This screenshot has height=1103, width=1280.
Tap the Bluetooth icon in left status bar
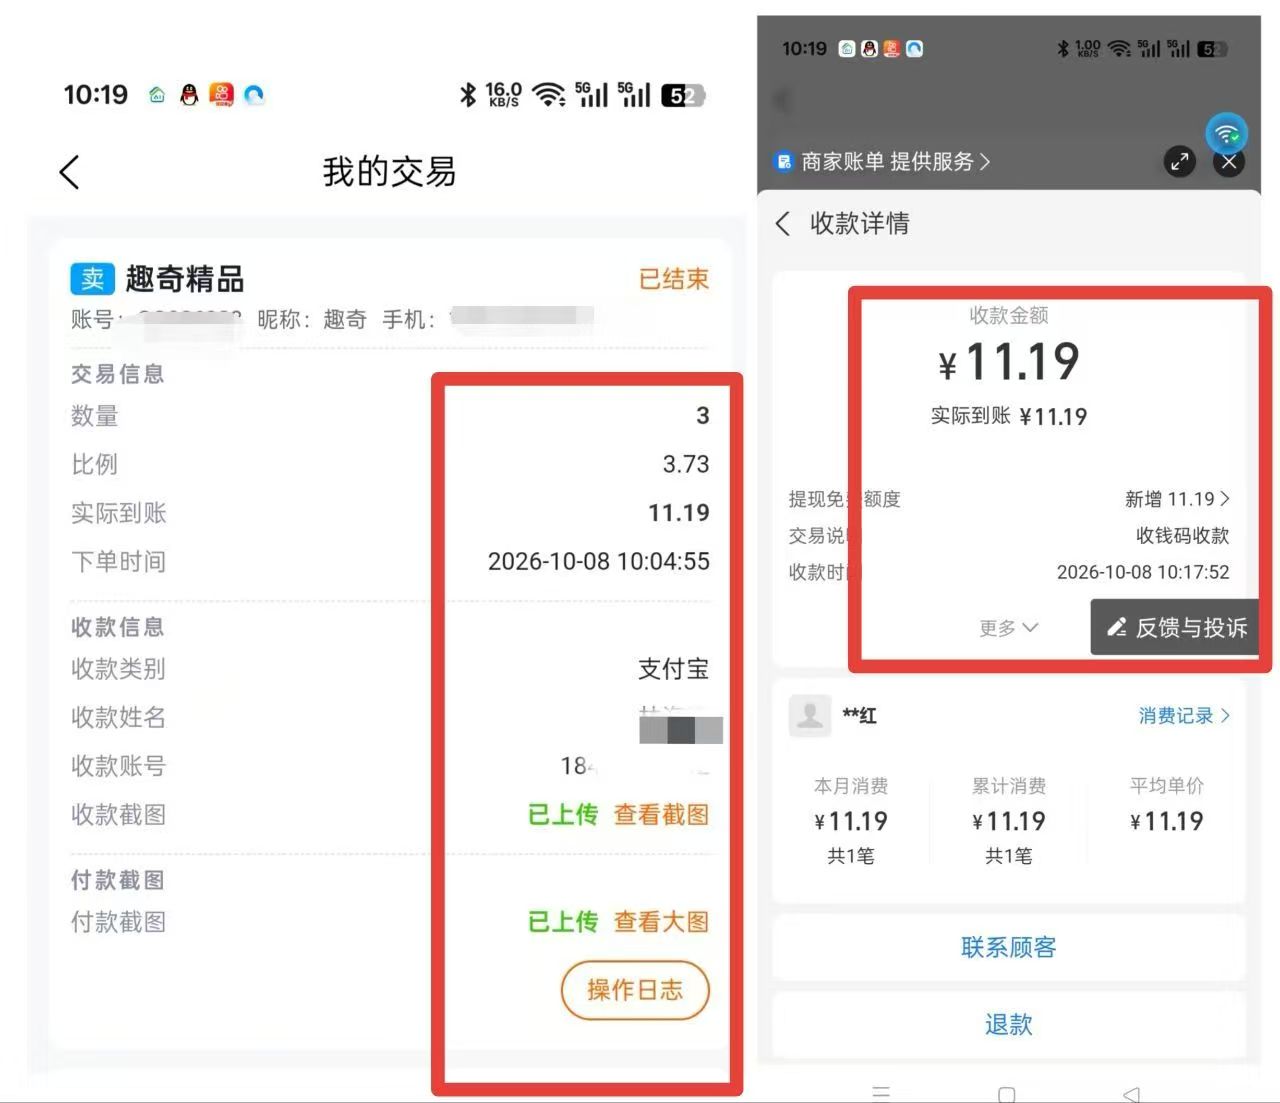467,95
